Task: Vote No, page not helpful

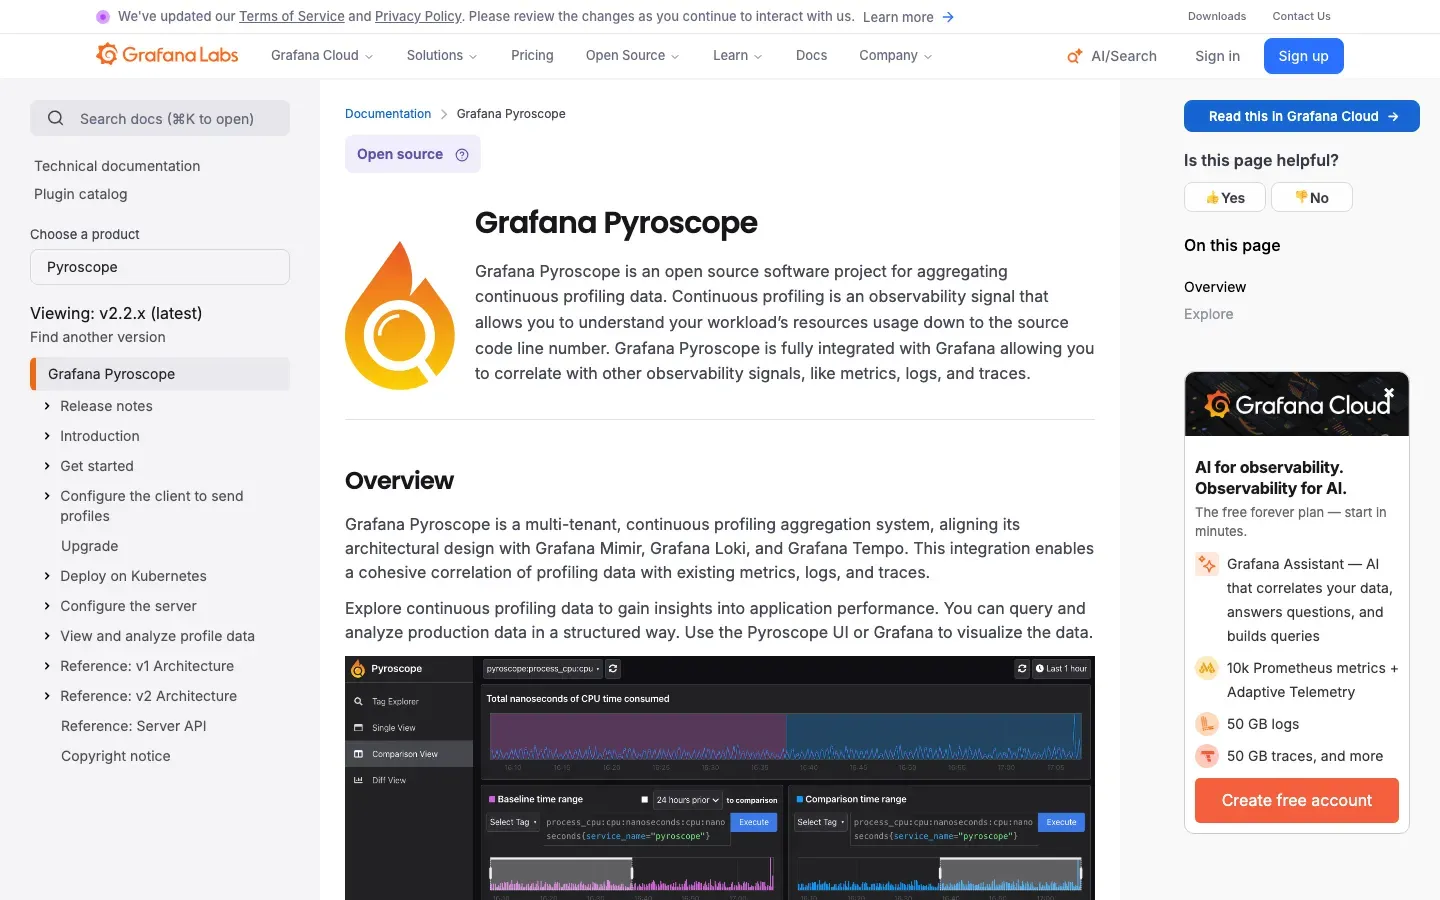Action: 1312,197
